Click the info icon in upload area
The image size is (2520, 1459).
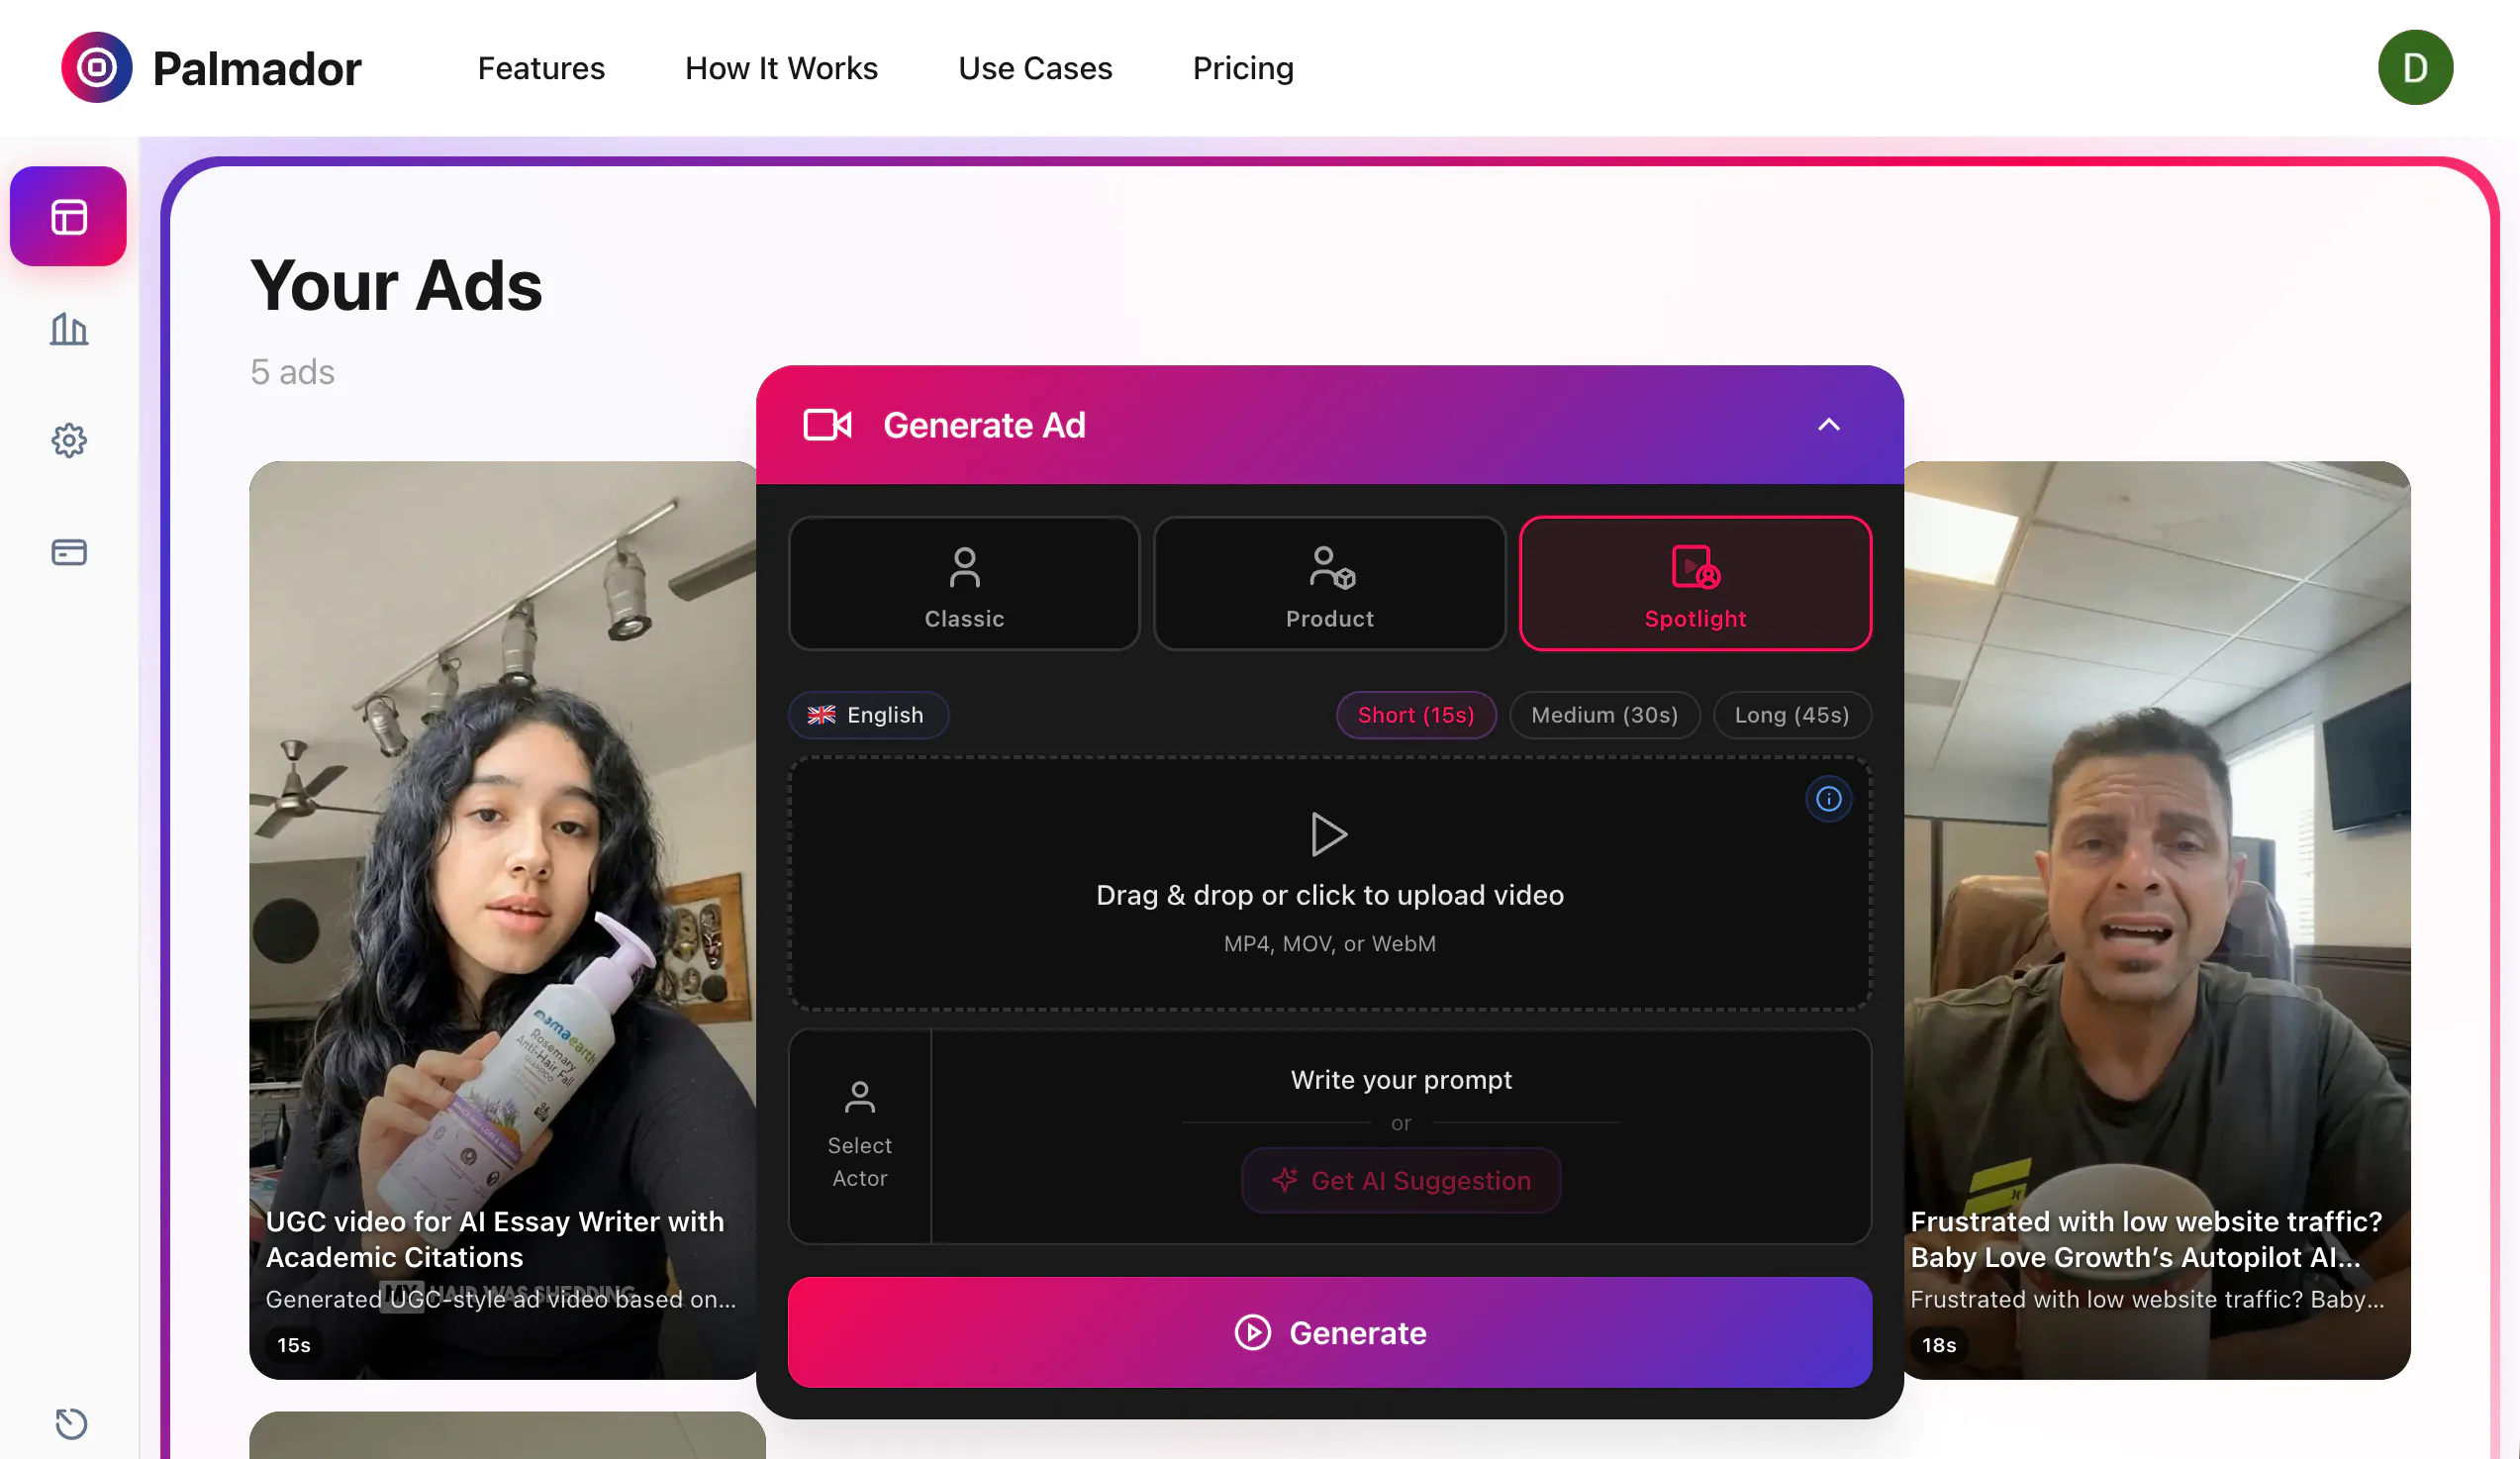1829,799
